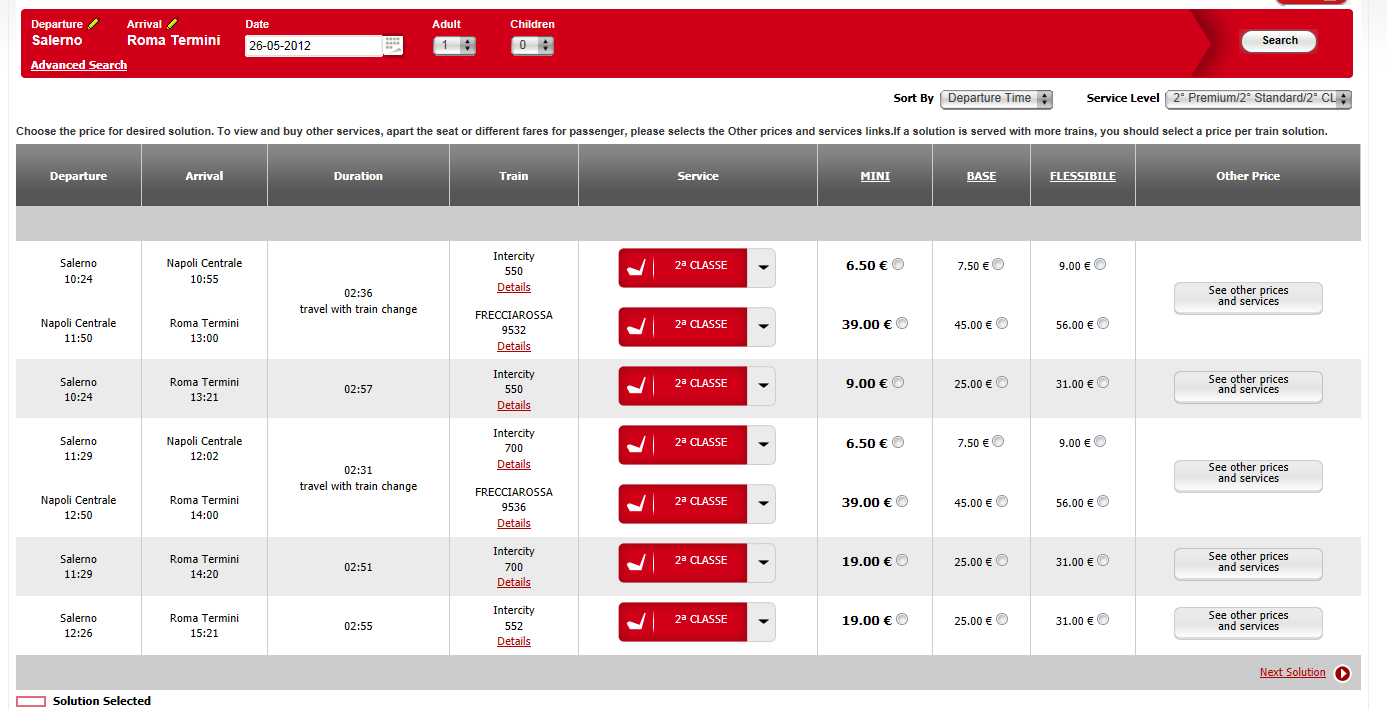
Task: Pick BASE 25.00 € for Intercity 550 arriving 13:21
Action: click(x=1002, y=383)
